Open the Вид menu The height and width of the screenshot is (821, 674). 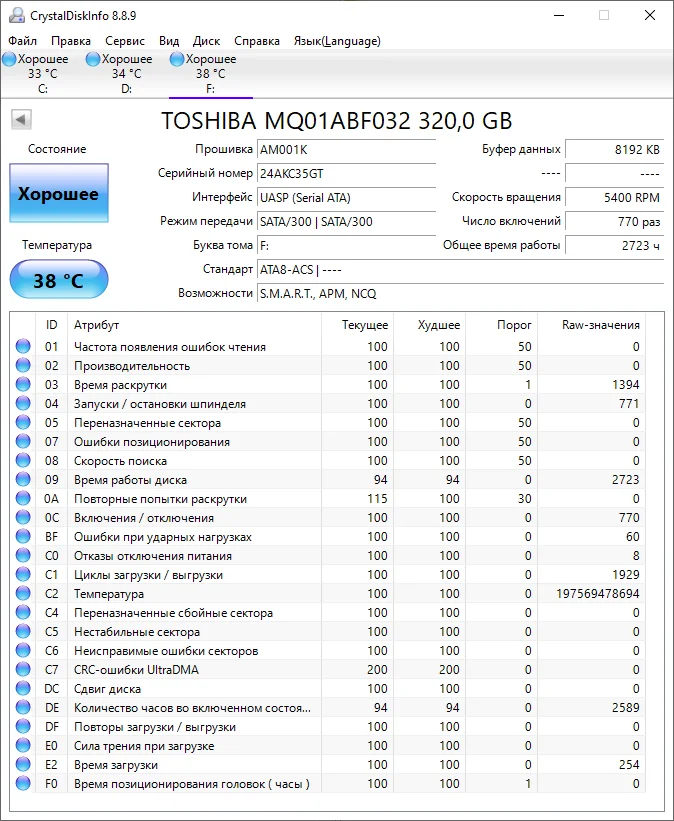(x=169, y=41)
